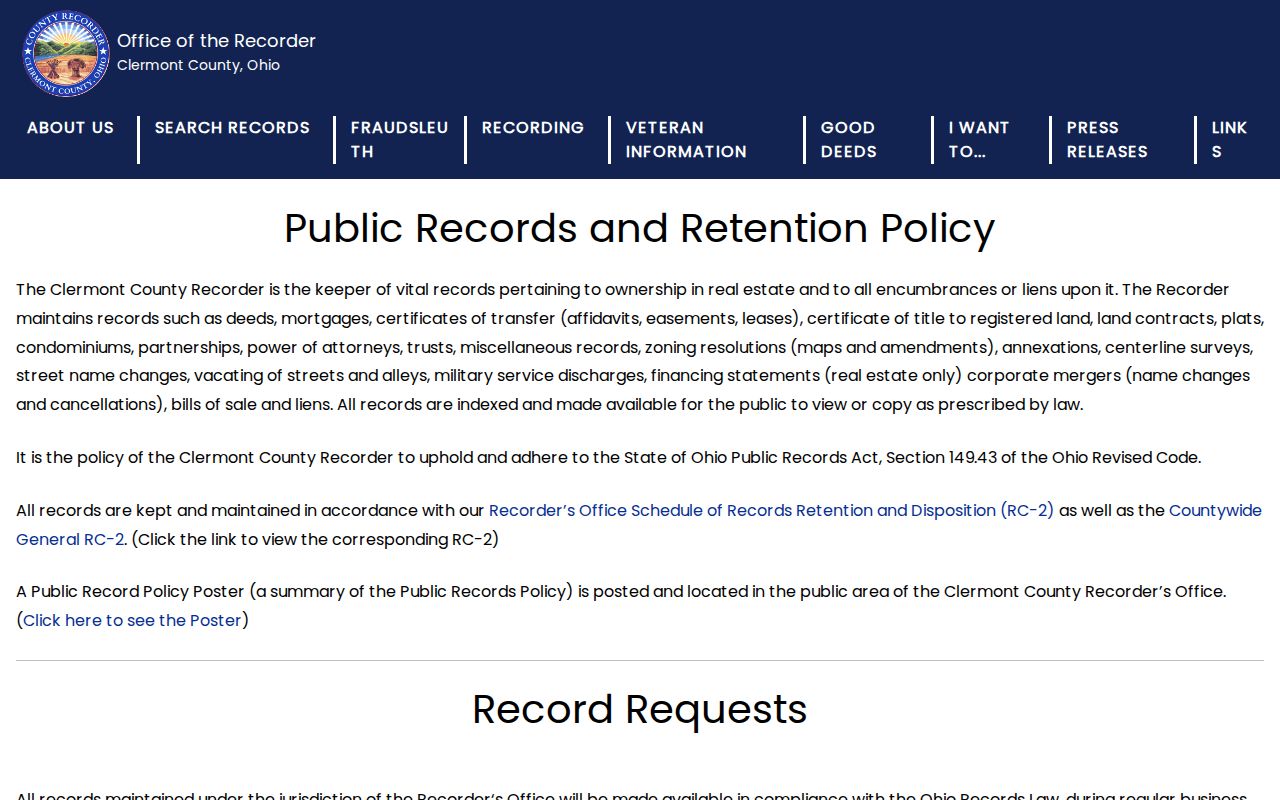The height and width of the screenshot is (800, 1280).
Task: Select the Veteran Information menu item
Action: (x=686, y=140)
